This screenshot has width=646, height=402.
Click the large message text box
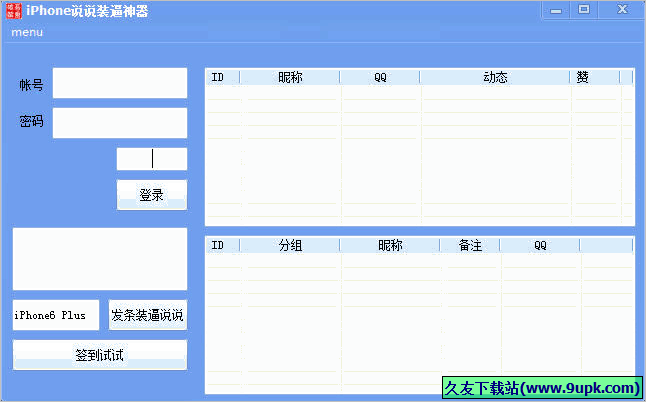click(x=100, y=259)
